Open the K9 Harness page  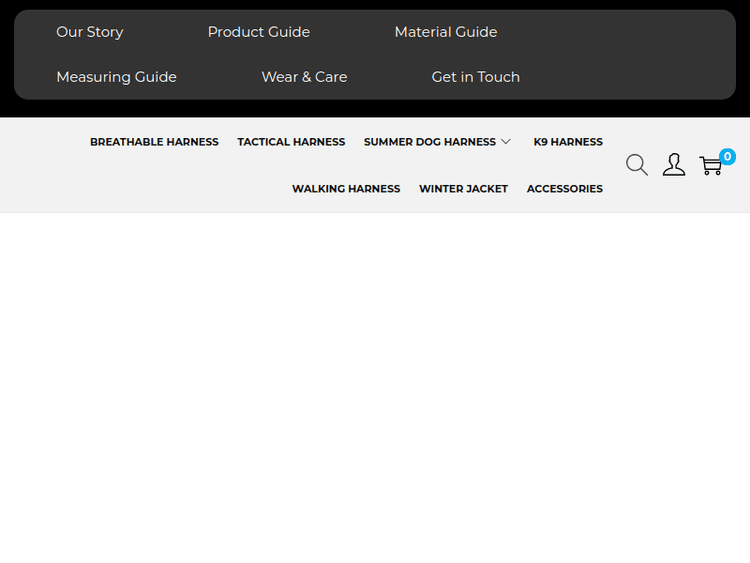tap(568, 142)
